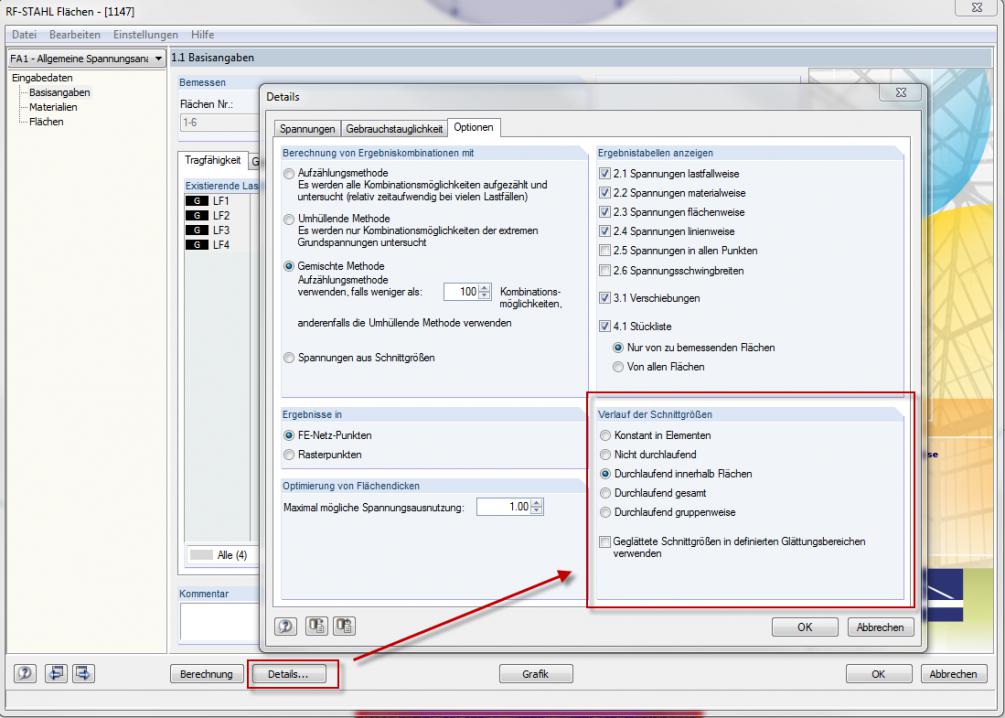The image size is (1005, 718).
Task: Select Spannungen aus Schnittgrößen option
Action: click(x=289, y=358)
